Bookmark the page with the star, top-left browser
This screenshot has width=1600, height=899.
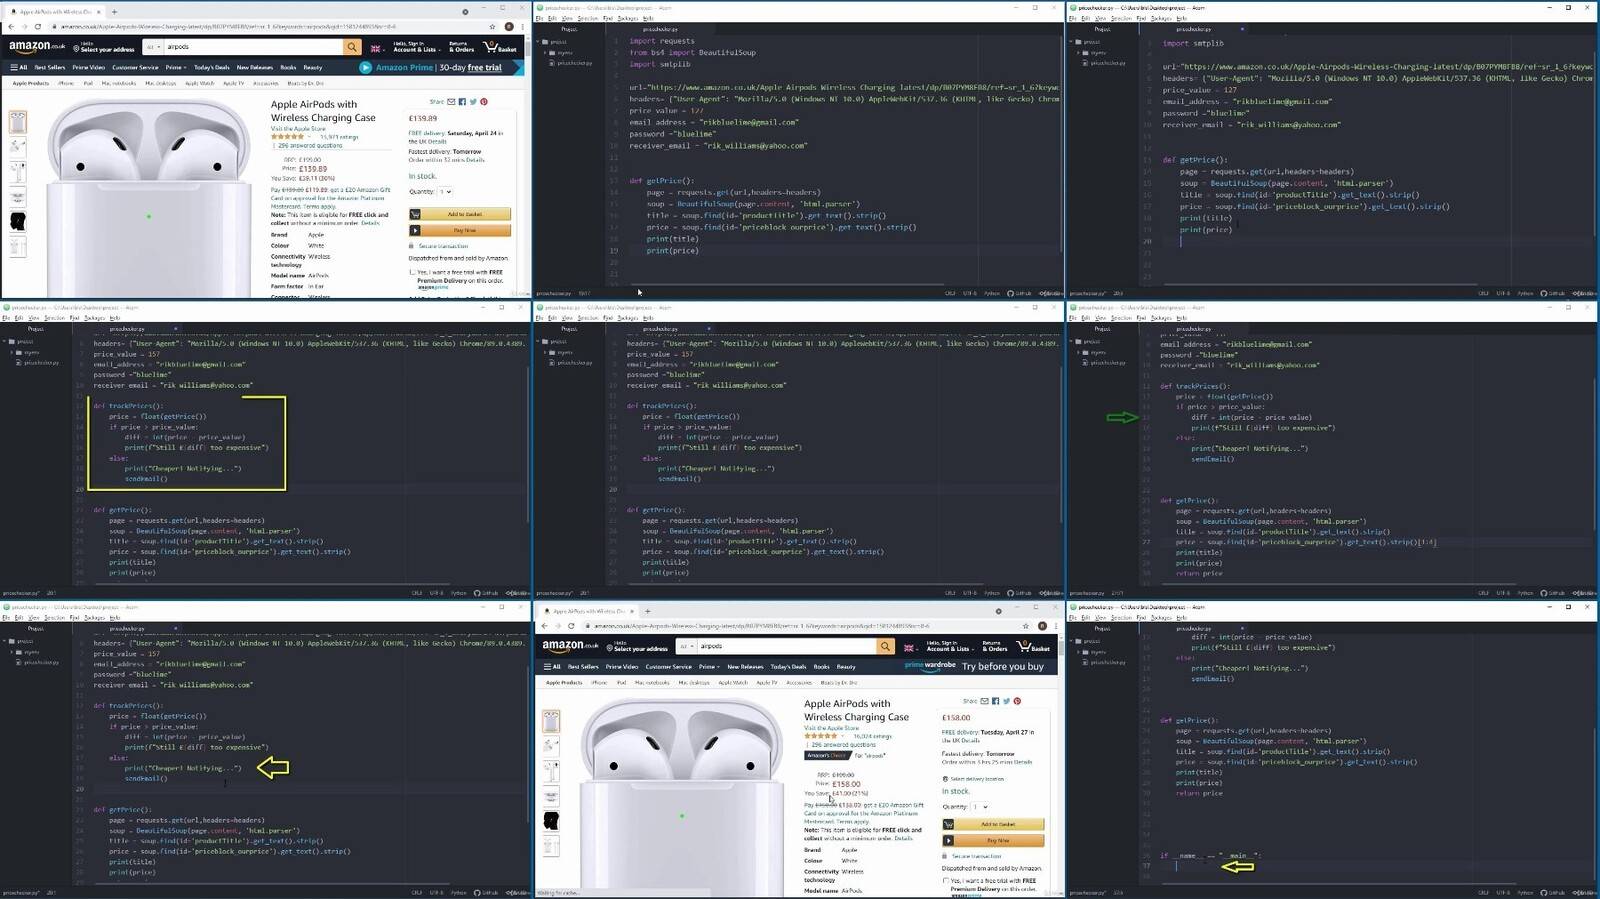[x=493, y=27]
